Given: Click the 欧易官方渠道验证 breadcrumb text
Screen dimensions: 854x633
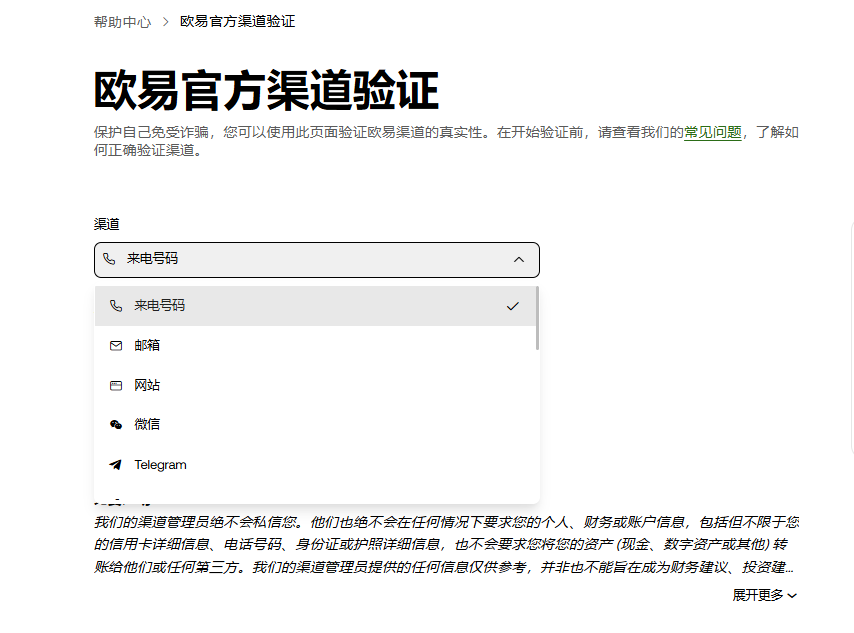Looking at the screenshot, I should [237, 21].
